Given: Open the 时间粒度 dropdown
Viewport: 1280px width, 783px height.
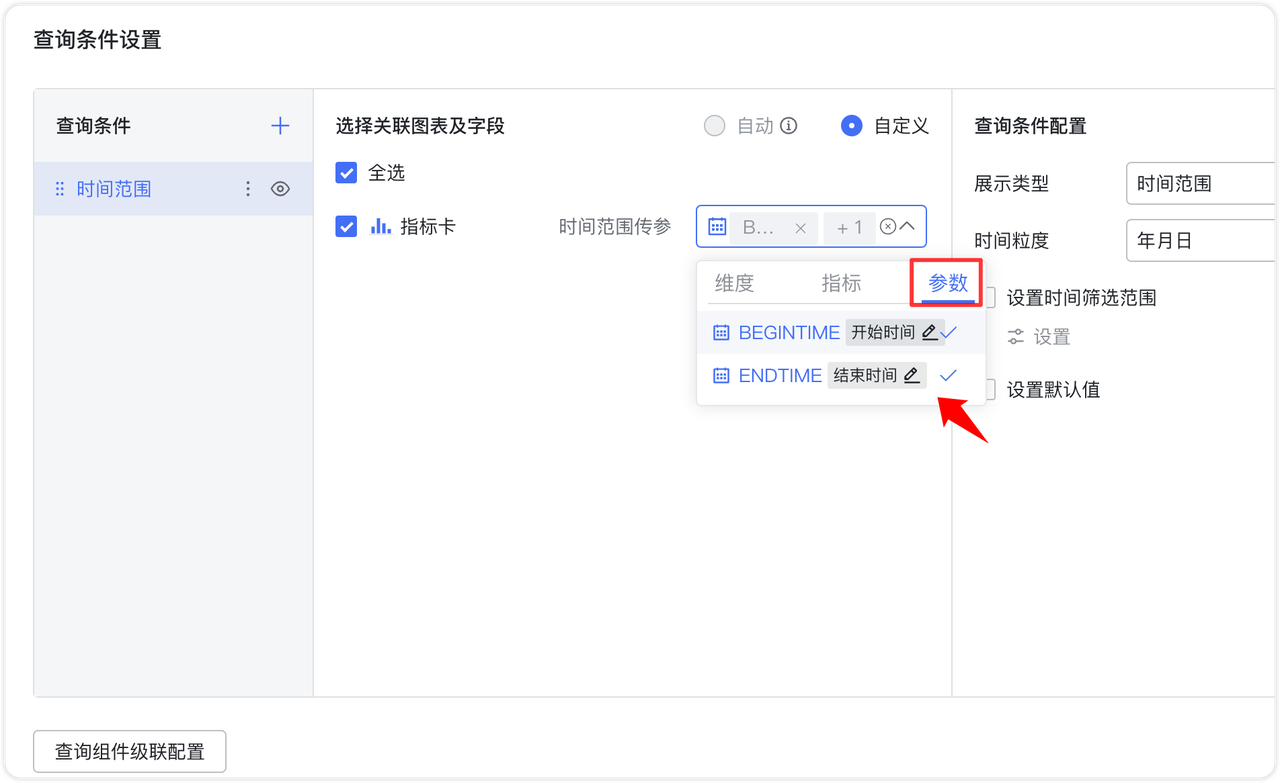Looking at the screenshot, I should point(1201,241).
